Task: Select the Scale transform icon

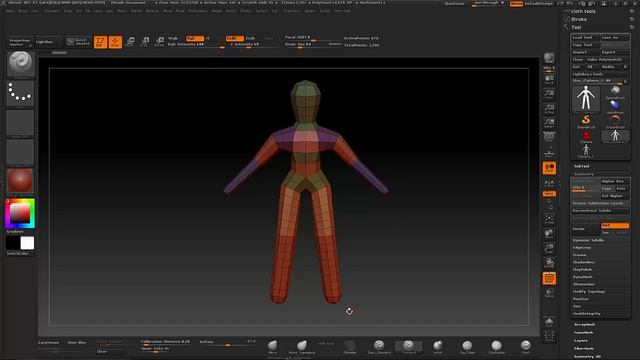Action: 144,42
